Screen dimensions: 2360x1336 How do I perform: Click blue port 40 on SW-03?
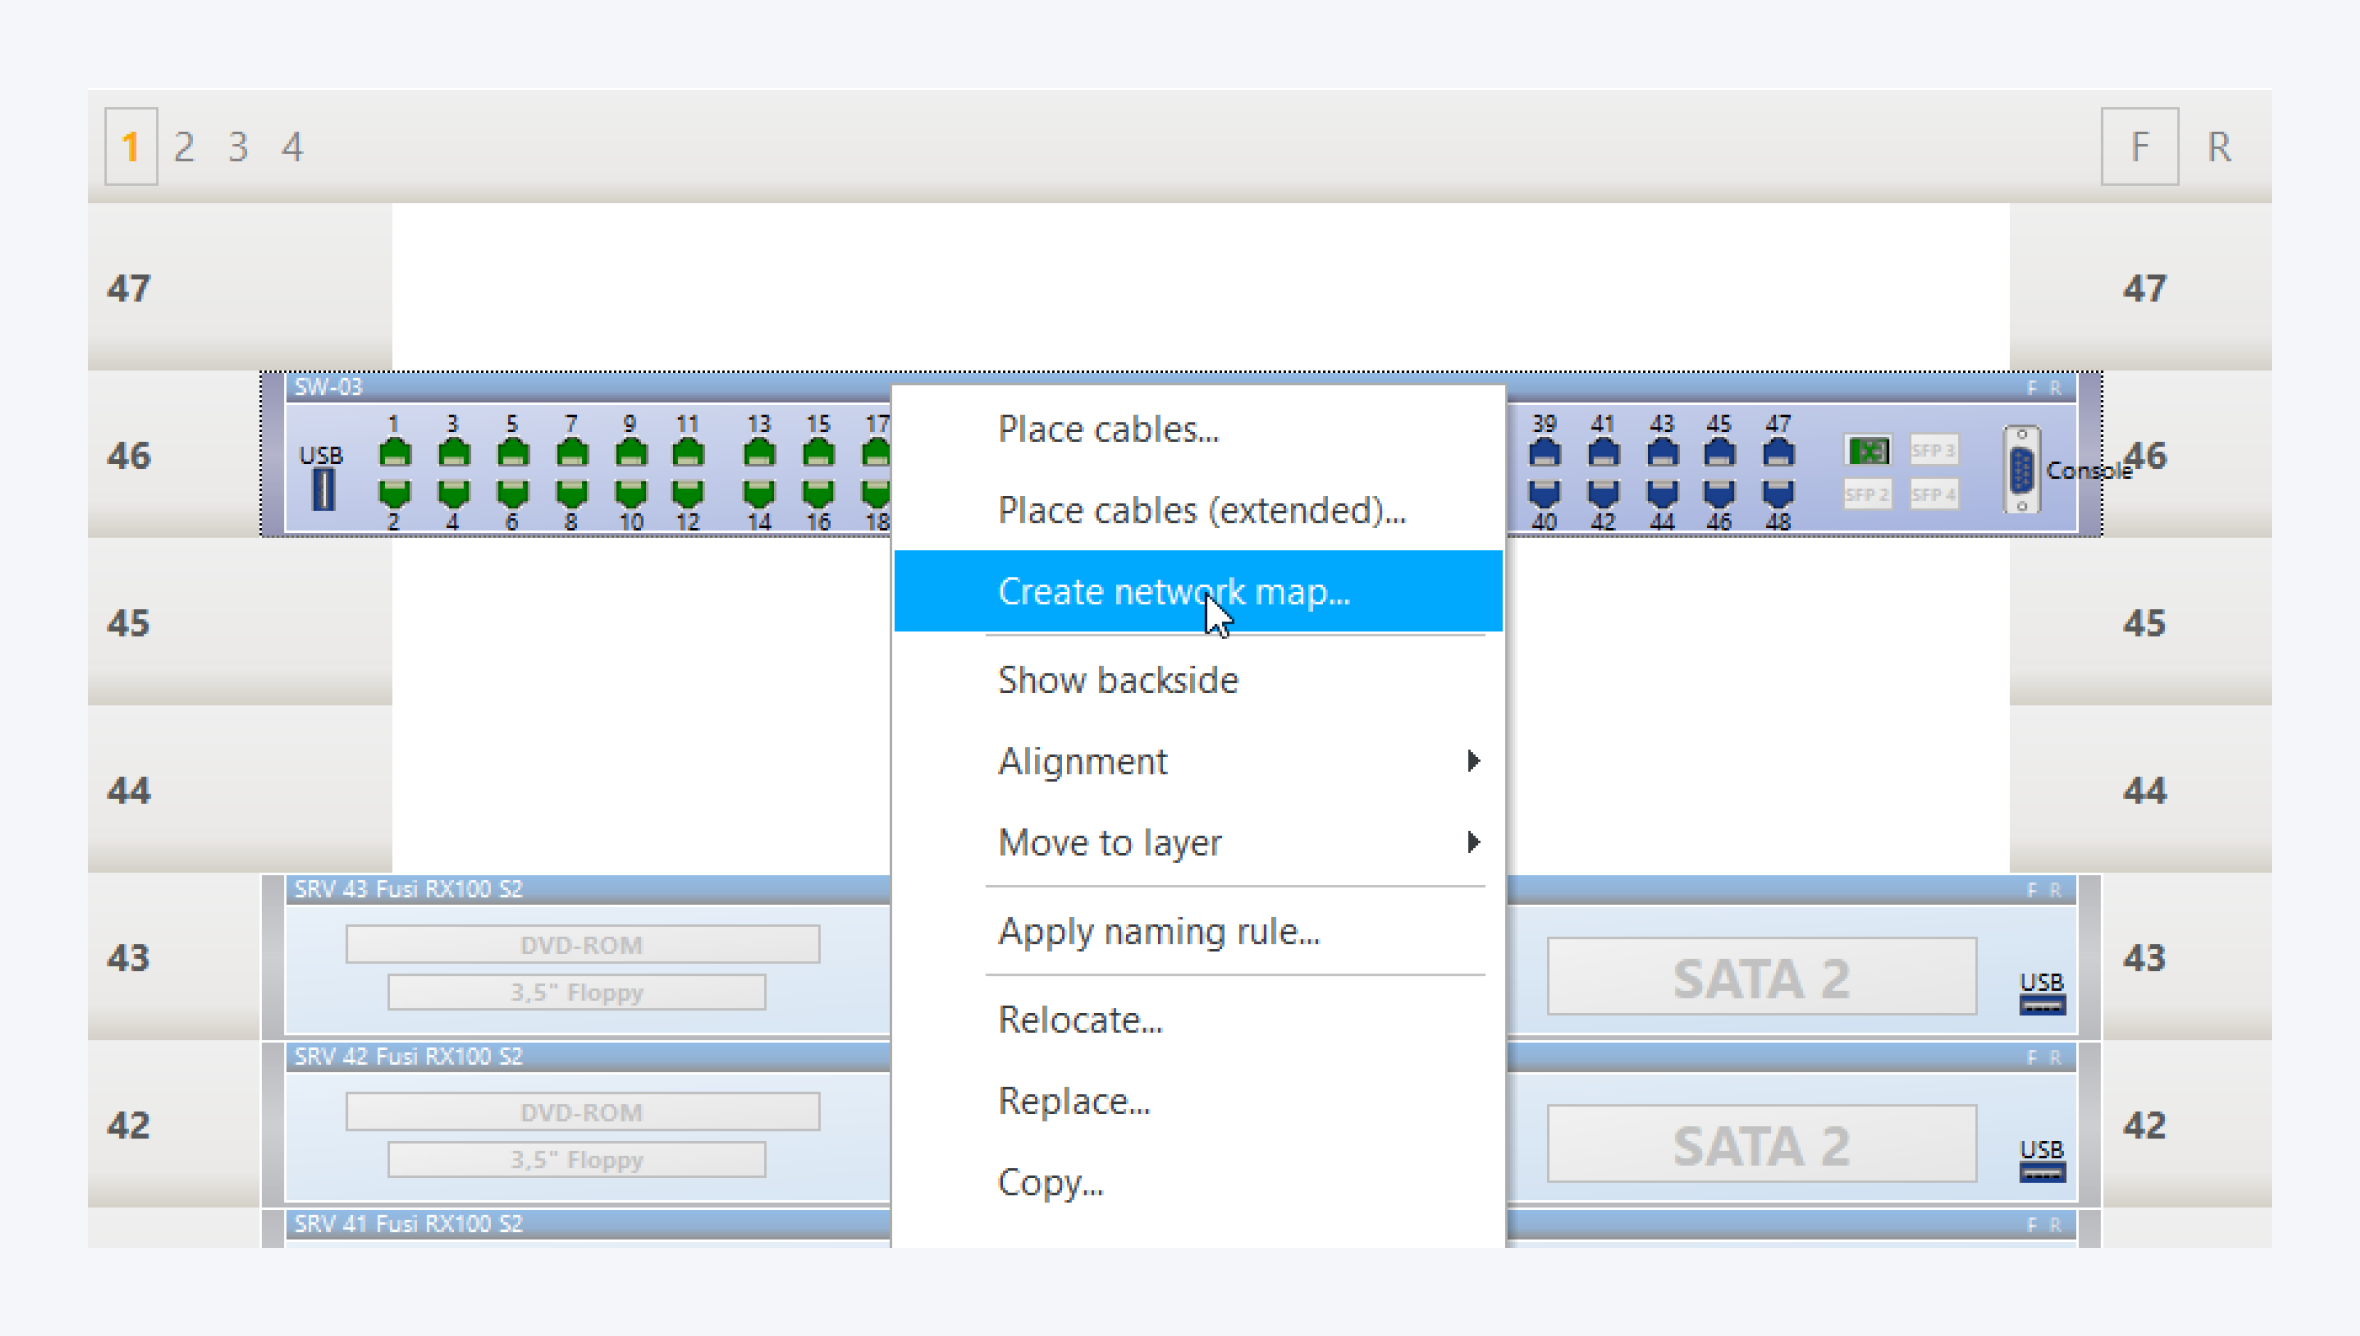pyautogui.click(x=1544, y=492)
